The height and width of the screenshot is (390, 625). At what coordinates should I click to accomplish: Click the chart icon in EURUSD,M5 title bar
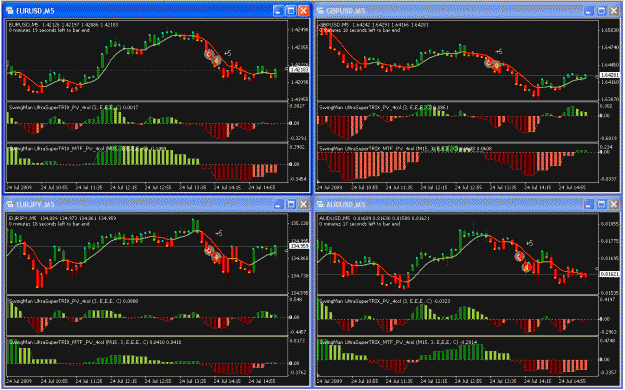(10, 10)
